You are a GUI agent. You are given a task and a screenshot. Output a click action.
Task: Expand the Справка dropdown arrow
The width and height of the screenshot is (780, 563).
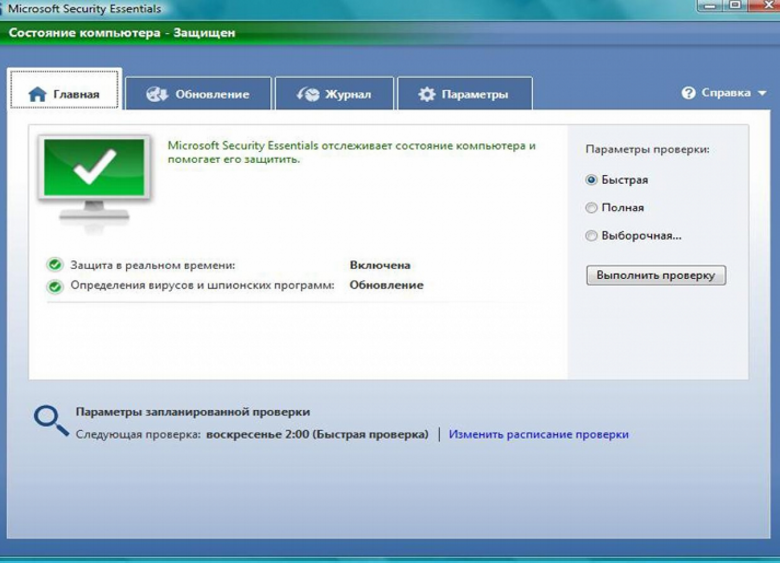point(762,93)
